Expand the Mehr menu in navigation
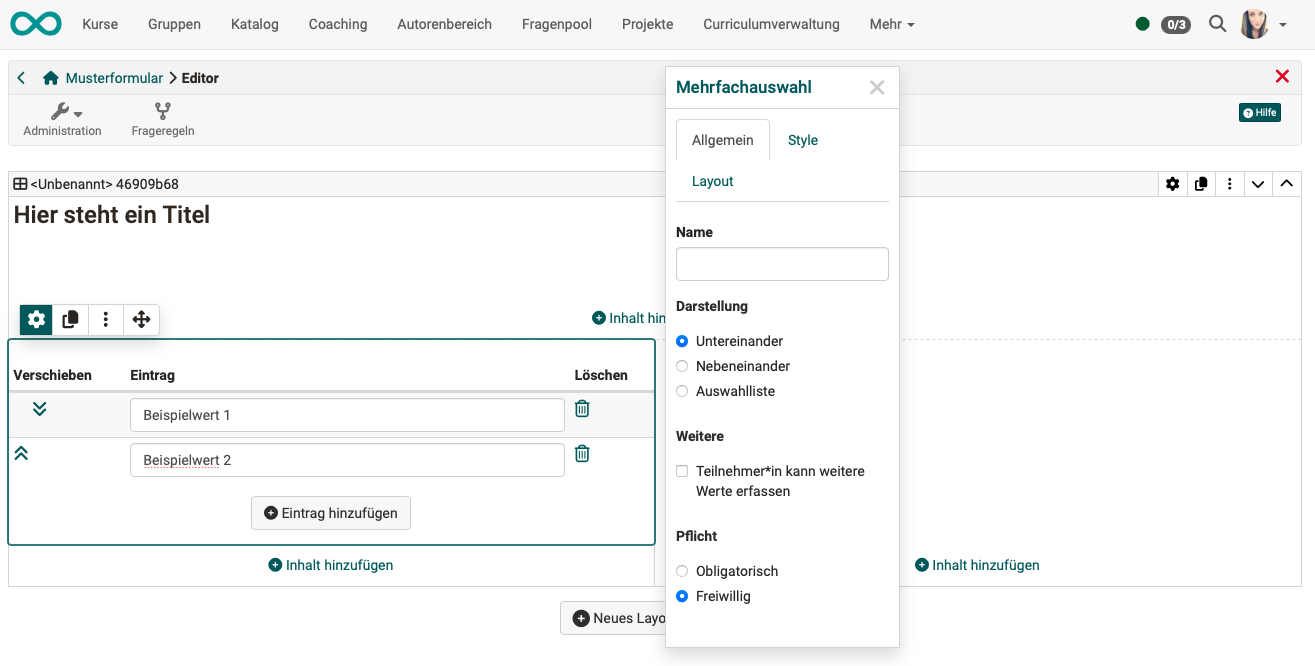This screenshot has height=666, width=1315. tap(891, 24)
